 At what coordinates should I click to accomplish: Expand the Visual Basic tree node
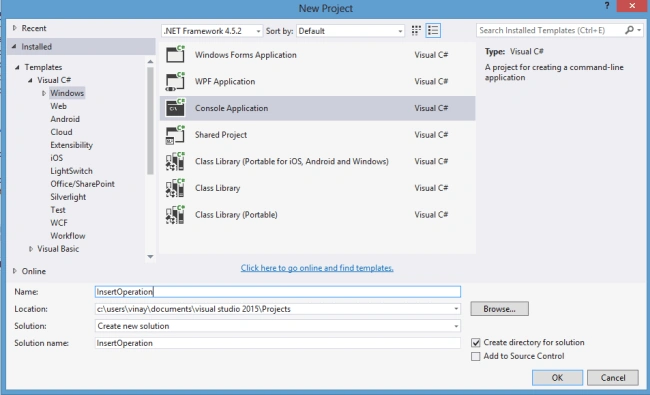pyautogui.click(x=31, y=249)
